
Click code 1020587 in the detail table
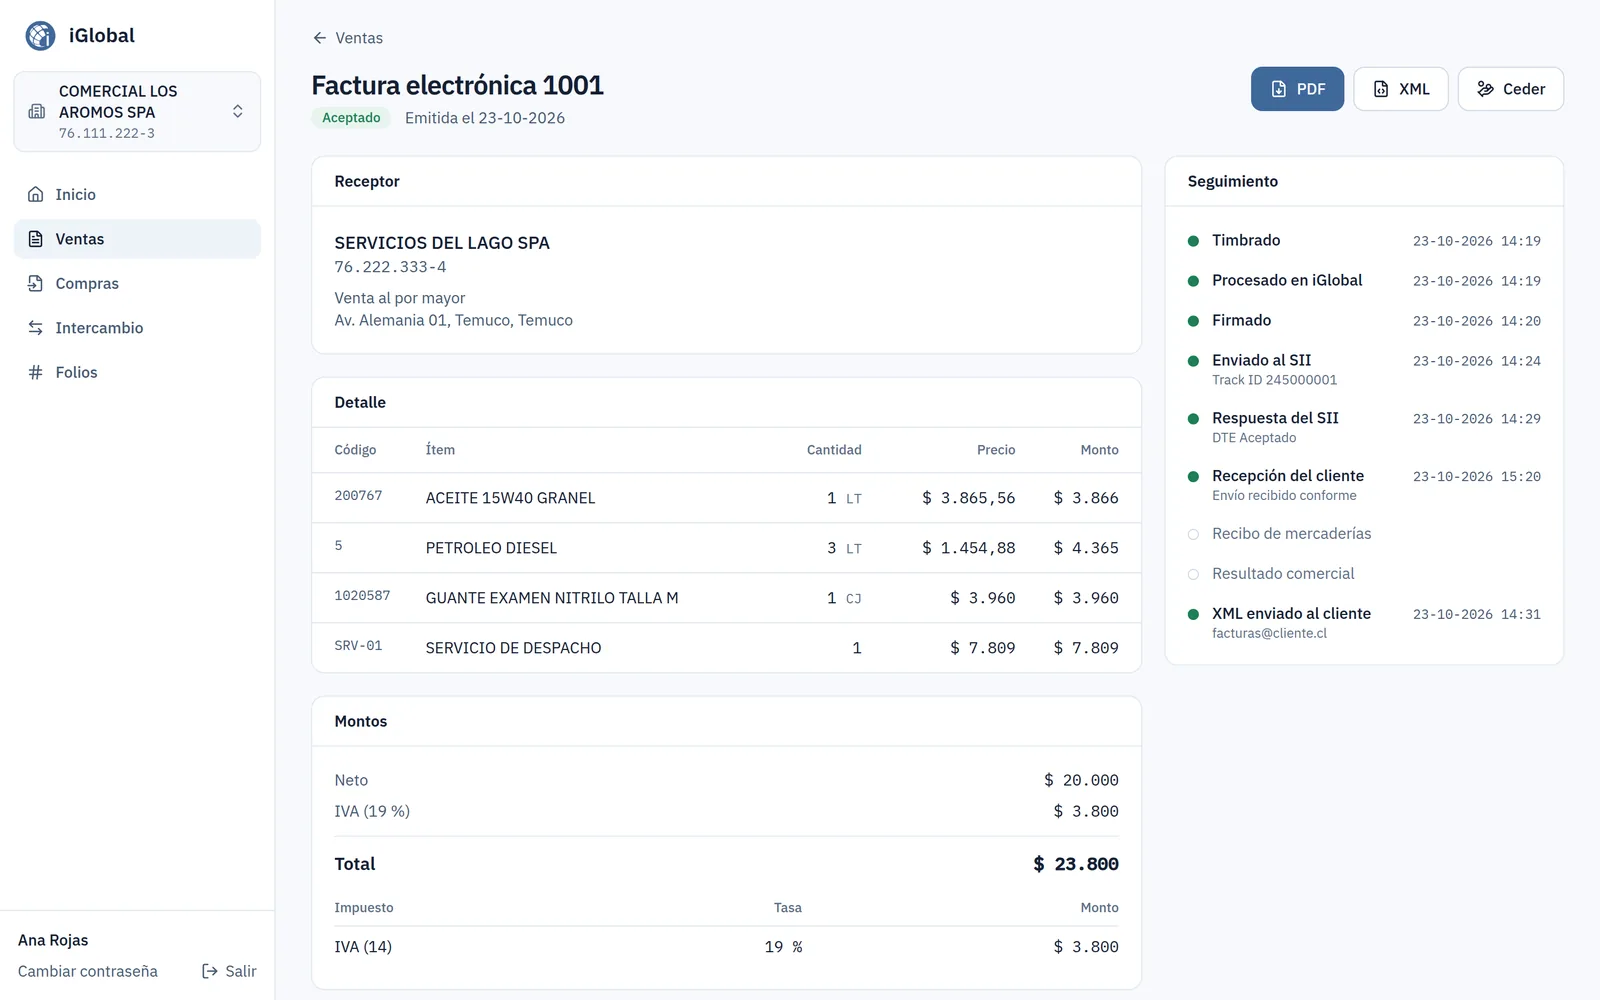pos(362,596)
